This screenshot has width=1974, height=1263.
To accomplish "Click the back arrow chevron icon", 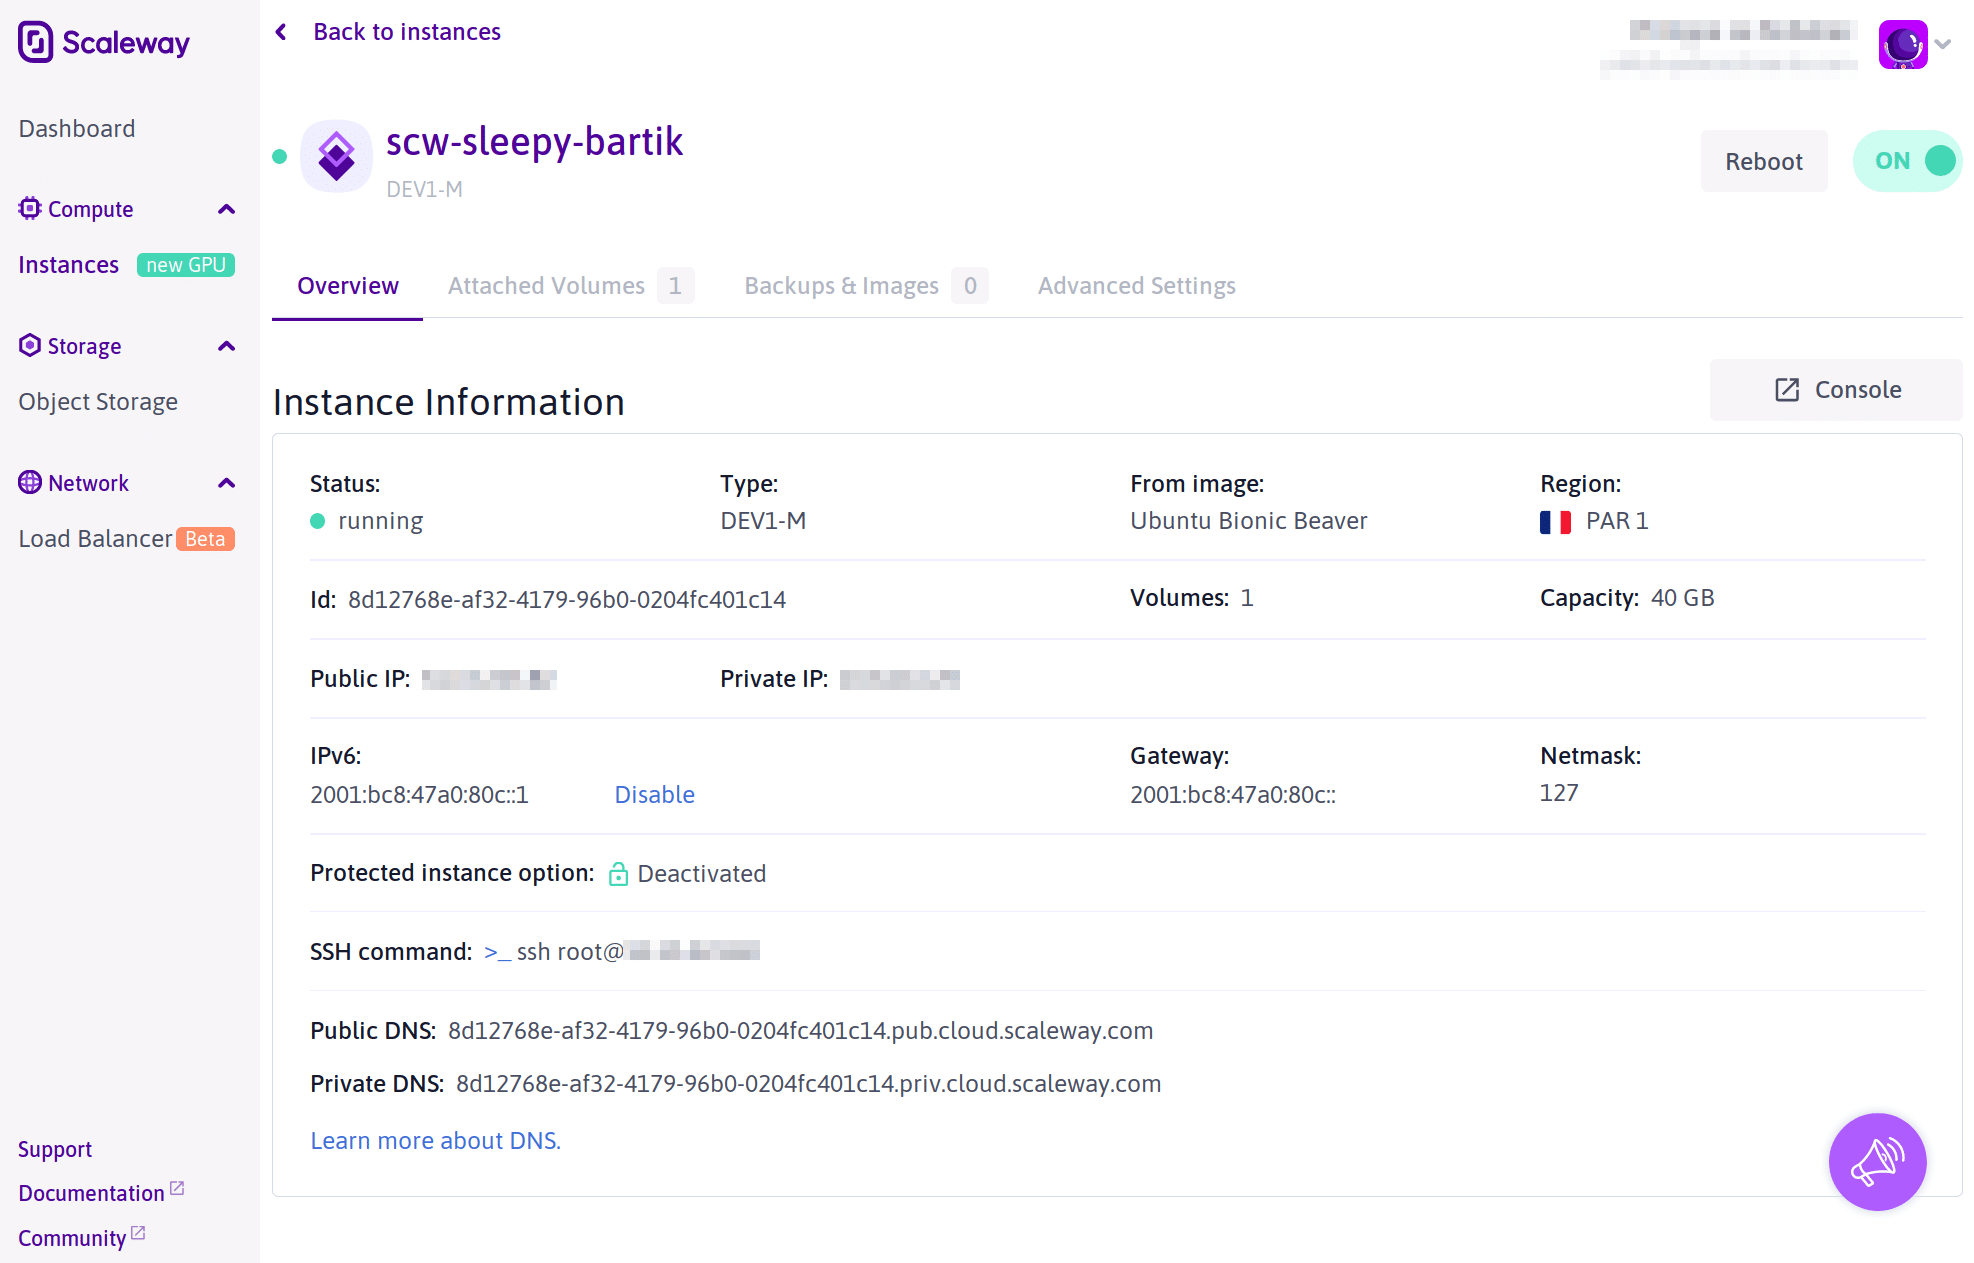I will click(x=281, y=32).
